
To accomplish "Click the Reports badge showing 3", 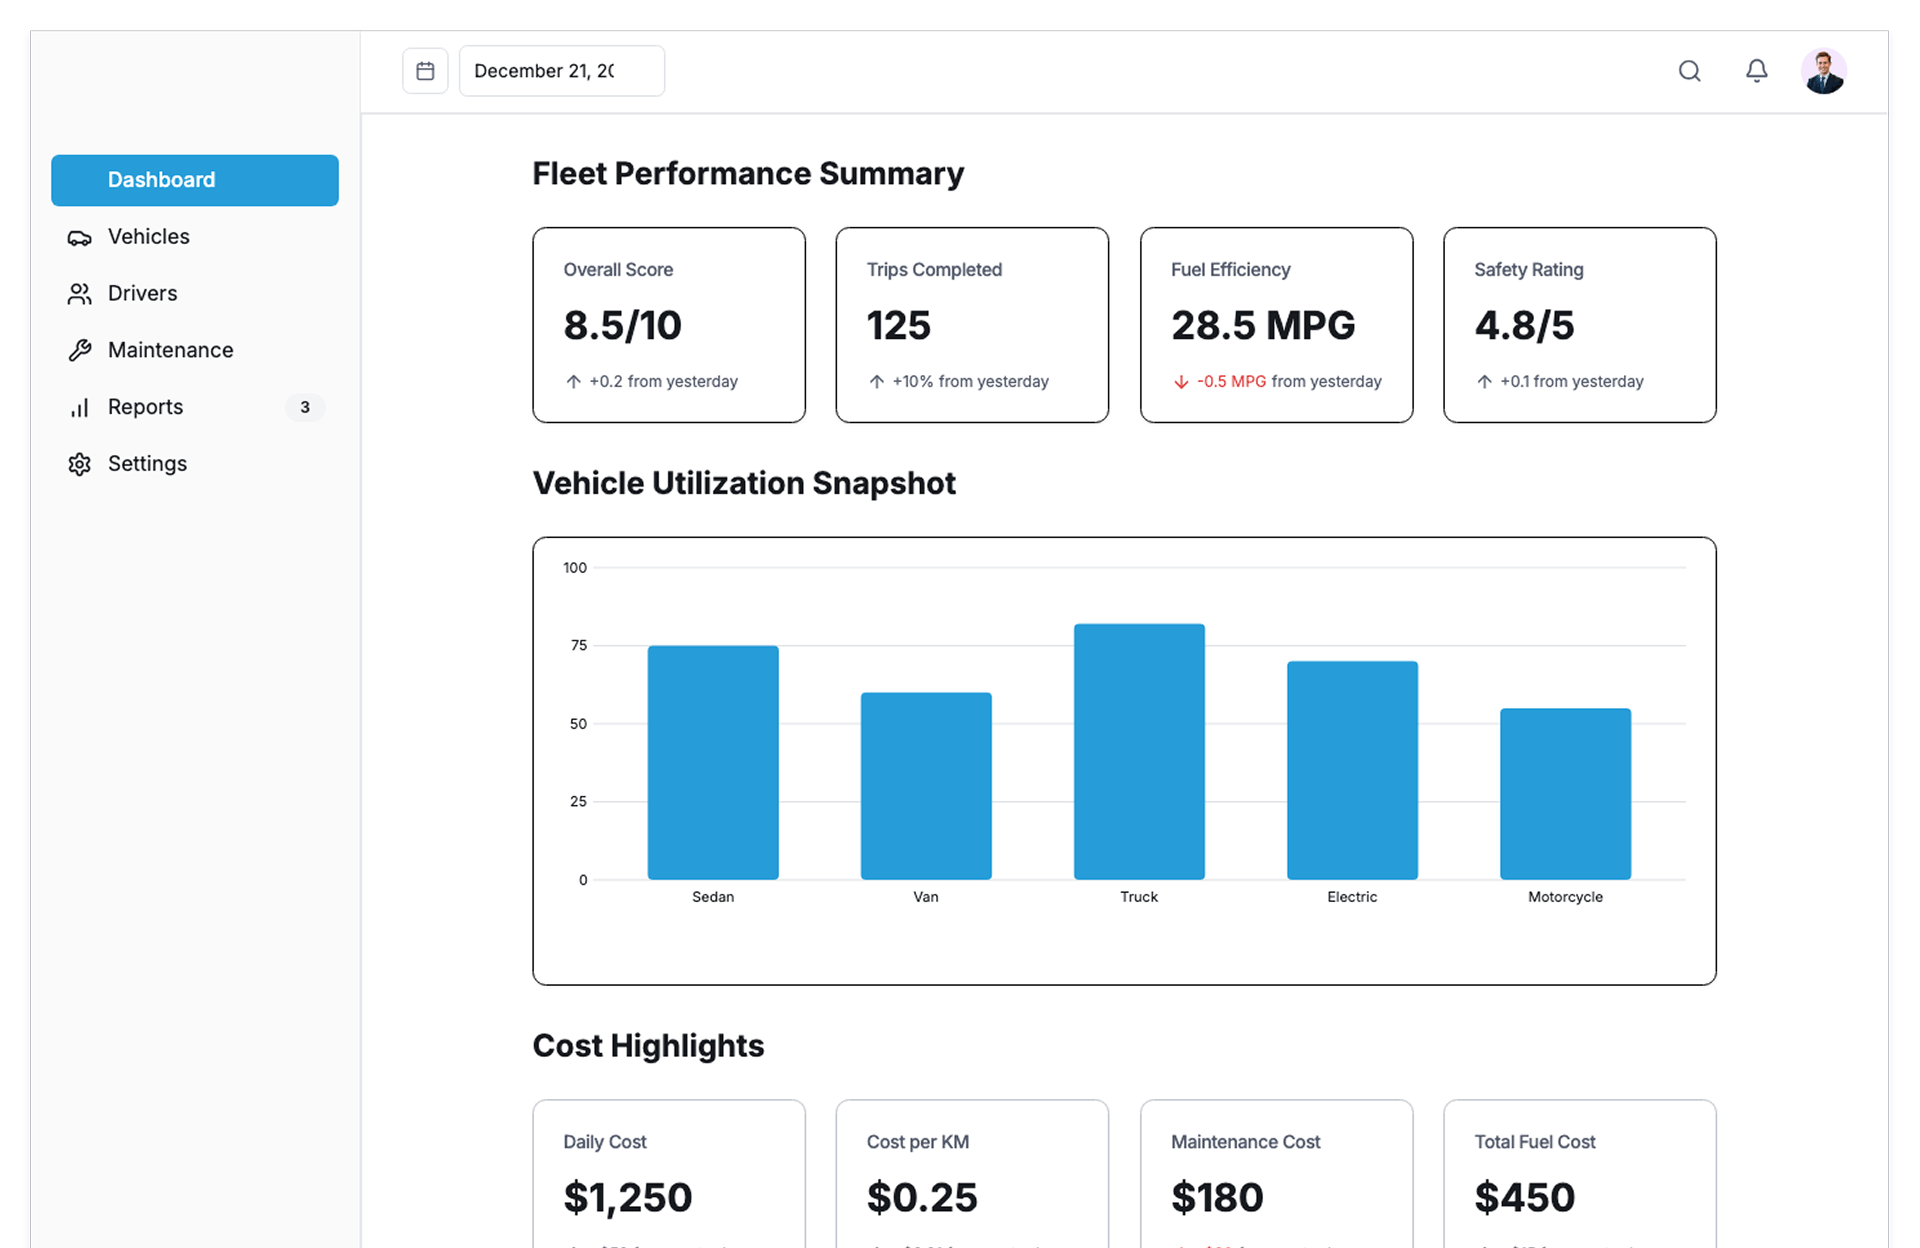I will tap(305, 407).
